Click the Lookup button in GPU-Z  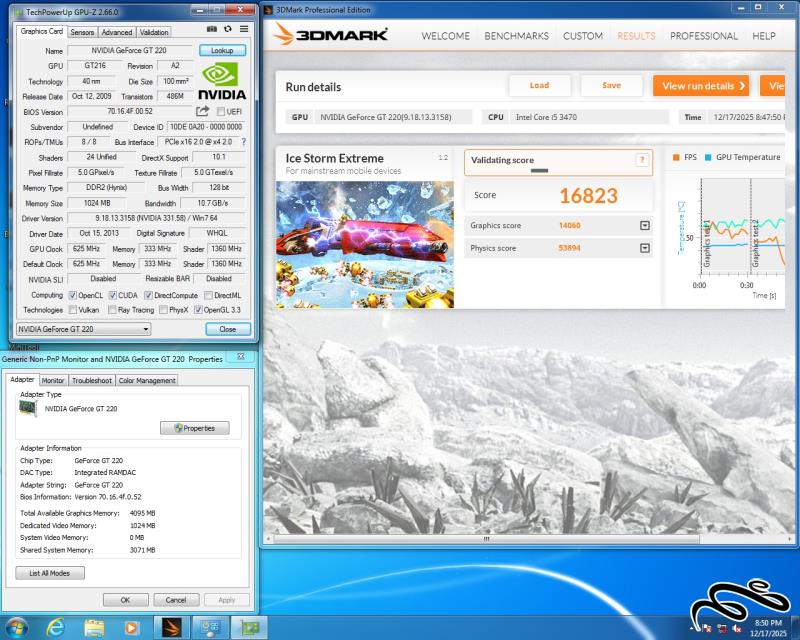(222, 50)
